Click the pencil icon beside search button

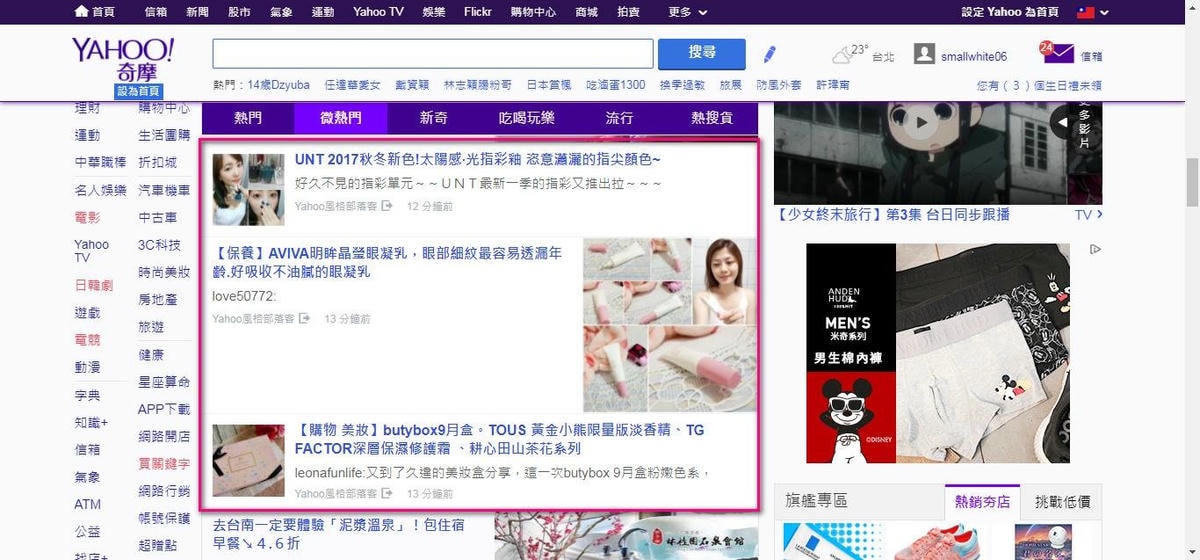[x=769, y=54]
